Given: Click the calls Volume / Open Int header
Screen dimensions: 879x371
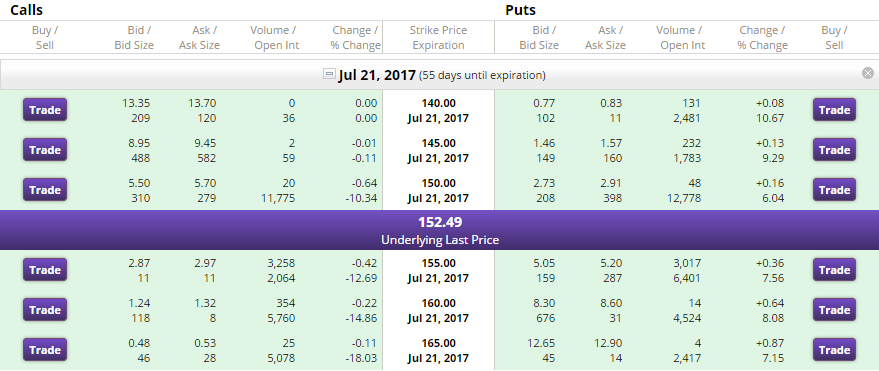Looking at the screenshot, I should tap(277, 38).
